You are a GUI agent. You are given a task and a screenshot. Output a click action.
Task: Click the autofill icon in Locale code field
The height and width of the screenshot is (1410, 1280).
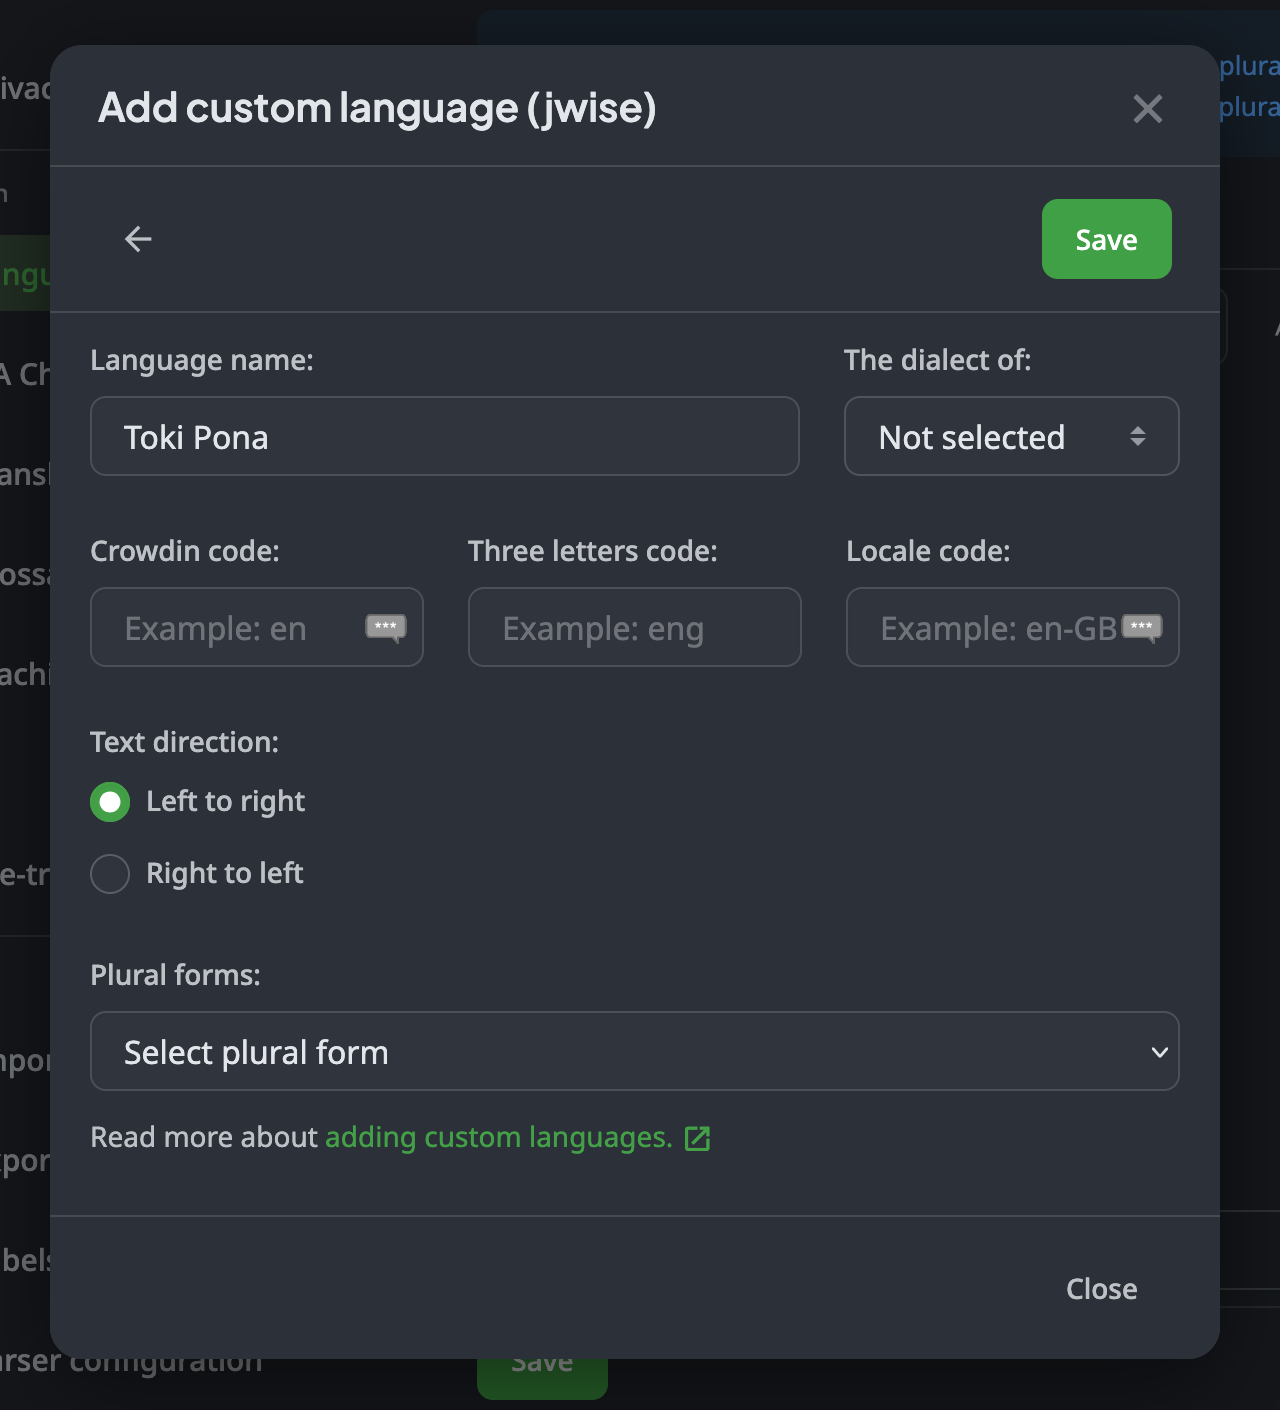tap(1142, 627)
